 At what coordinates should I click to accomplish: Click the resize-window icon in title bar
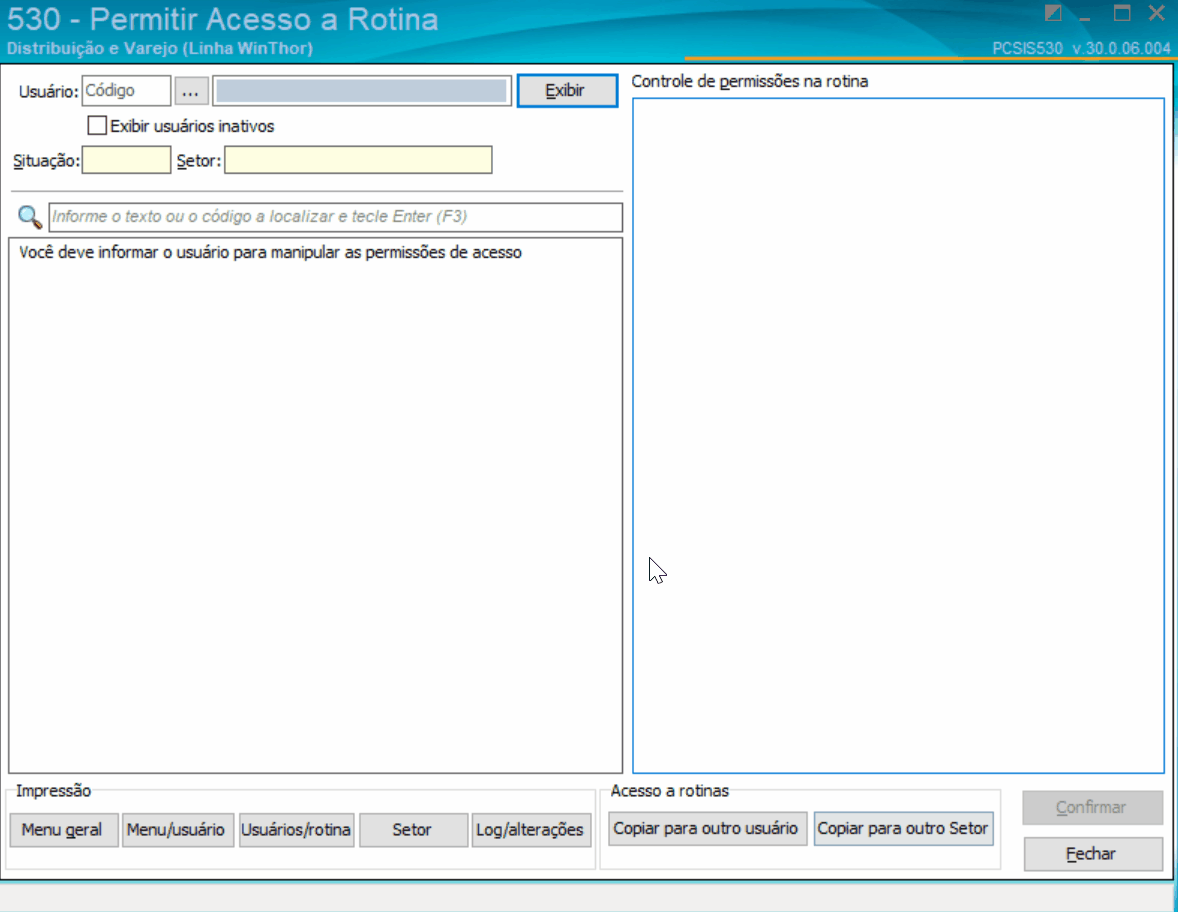(x=1053, y=13)
